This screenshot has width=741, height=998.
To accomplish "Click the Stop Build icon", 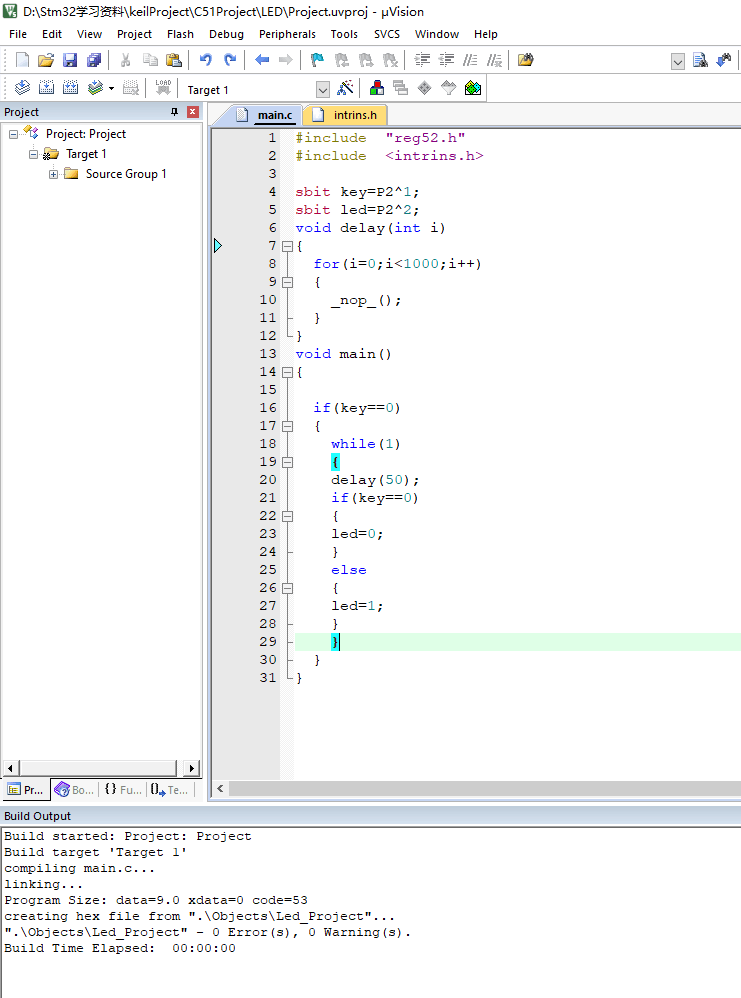I will (x=131, y=87).
